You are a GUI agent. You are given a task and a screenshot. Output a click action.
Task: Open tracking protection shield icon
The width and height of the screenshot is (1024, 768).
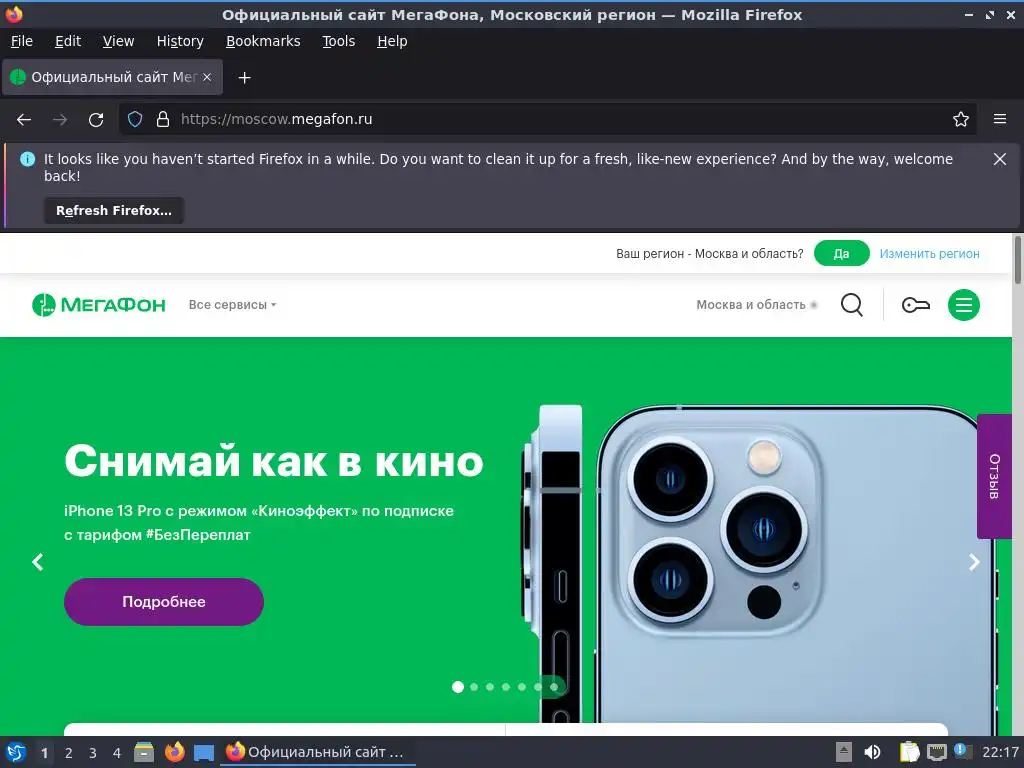[x=135, y=119]
